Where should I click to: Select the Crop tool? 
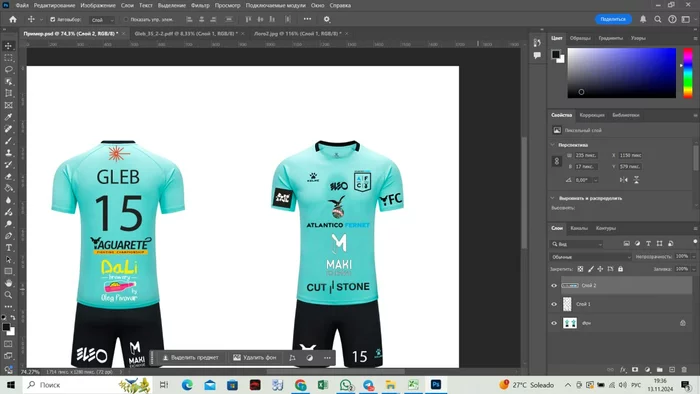click(8, 93)
